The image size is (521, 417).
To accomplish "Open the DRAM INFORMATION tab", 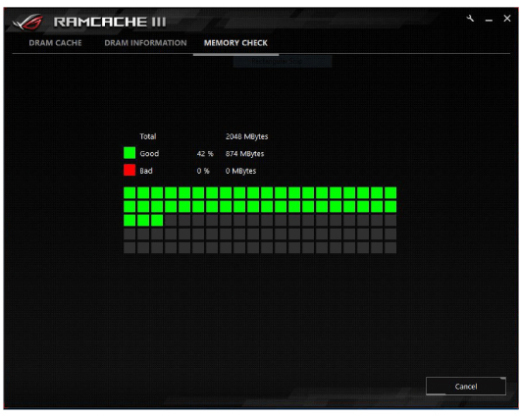I will point(146,43).
